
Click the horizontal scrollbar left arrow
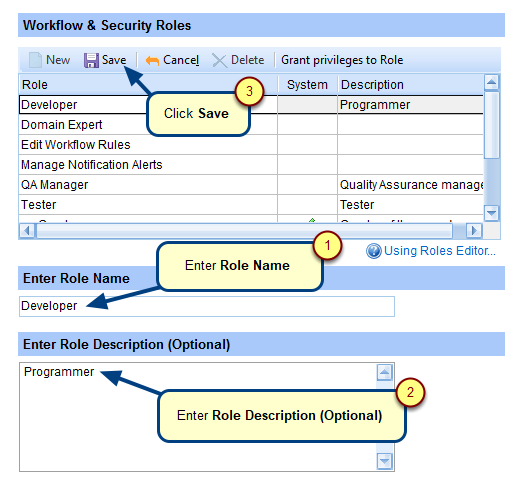27,230
